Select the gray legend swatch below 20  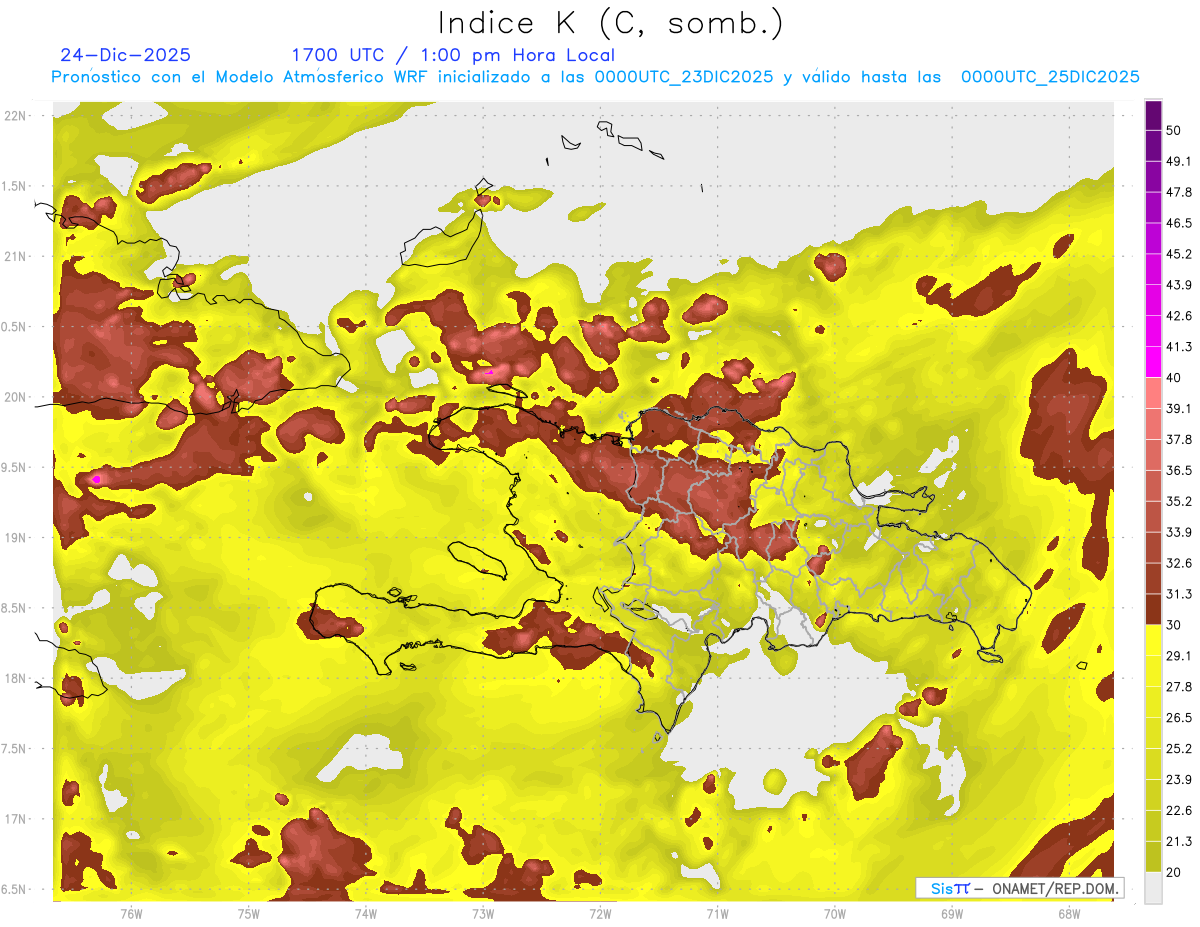tap(1153, 887)
